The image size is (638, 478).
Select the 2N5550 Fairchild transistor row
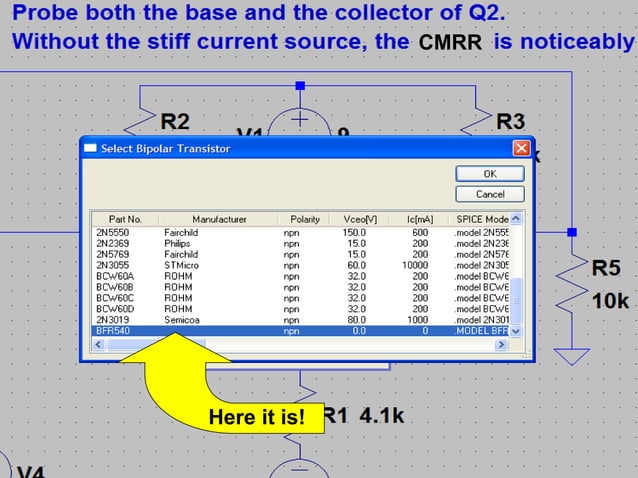[x=301, y=232]
